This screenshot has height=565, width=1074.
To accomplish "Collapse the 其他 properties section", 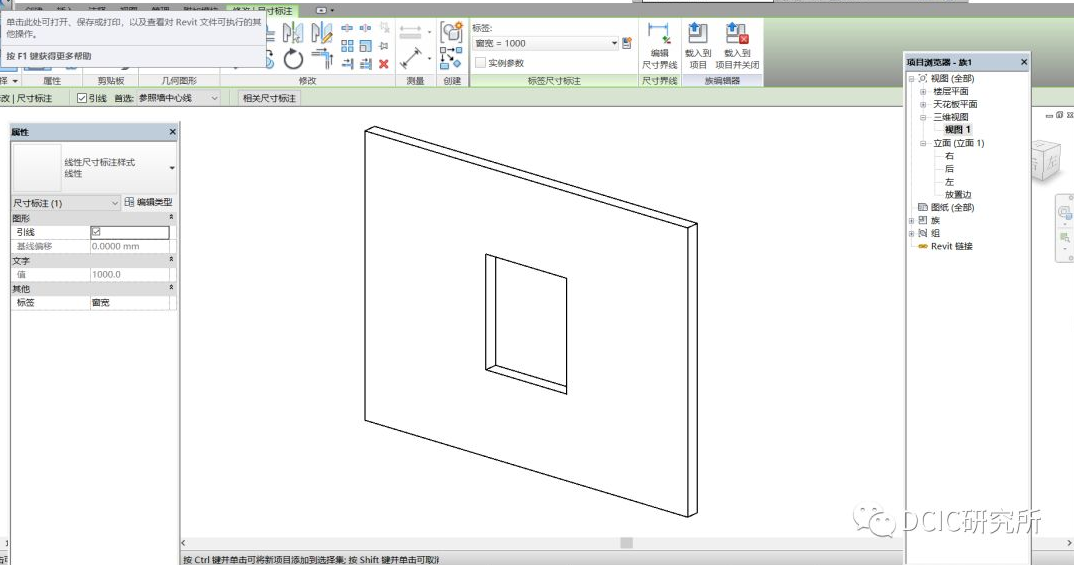I will click(x=171, y=288).
